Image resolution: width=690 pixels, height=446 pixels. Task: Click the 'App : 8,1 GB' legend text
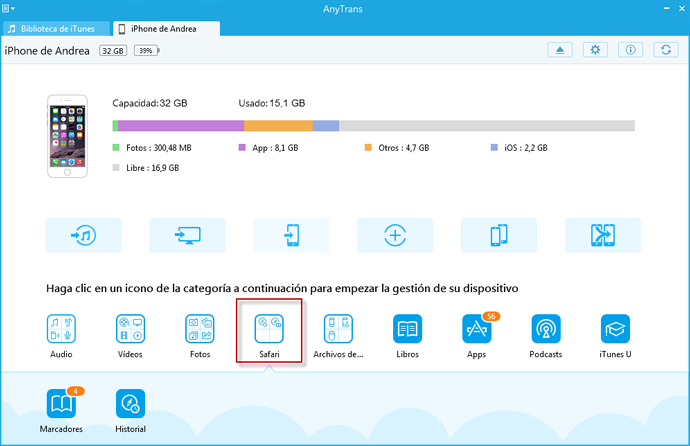tap(275, 148)
